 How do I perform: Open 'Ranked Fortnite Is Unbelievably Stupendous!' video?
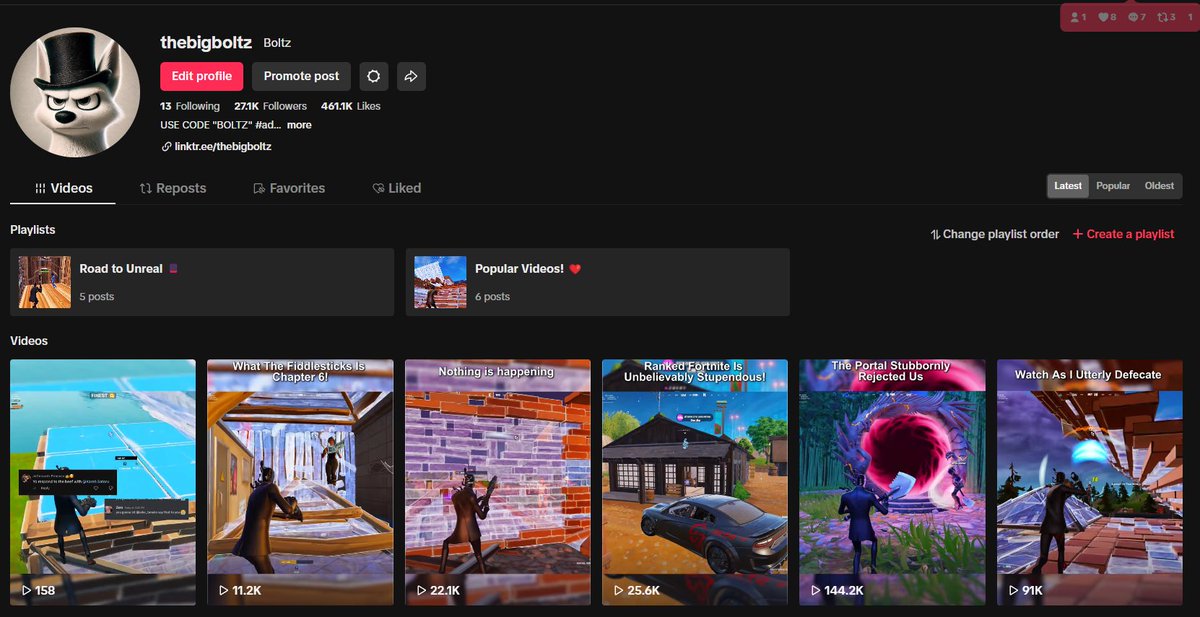695,483
